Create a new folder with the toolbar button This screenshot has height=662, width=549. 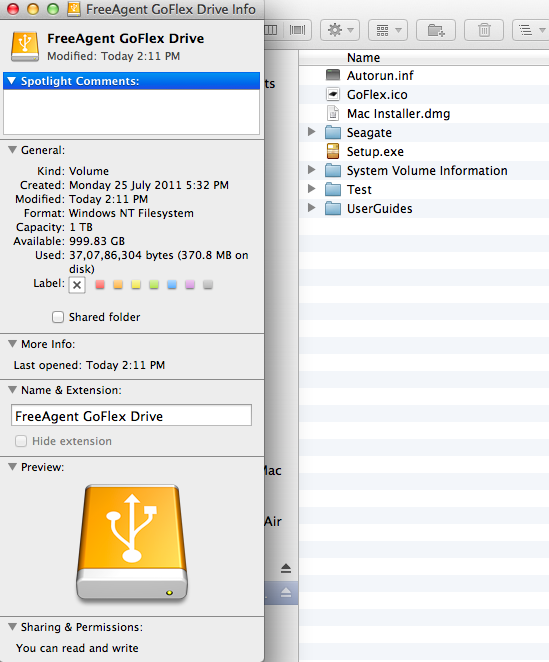click(x=436, y=30)
